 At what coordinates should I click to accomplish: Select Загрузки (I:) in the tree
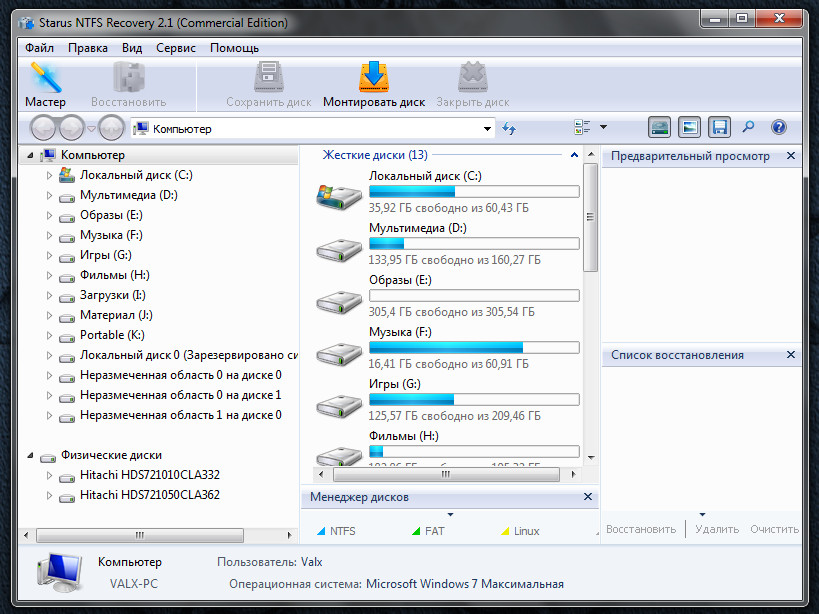click(x=113, y=295)
